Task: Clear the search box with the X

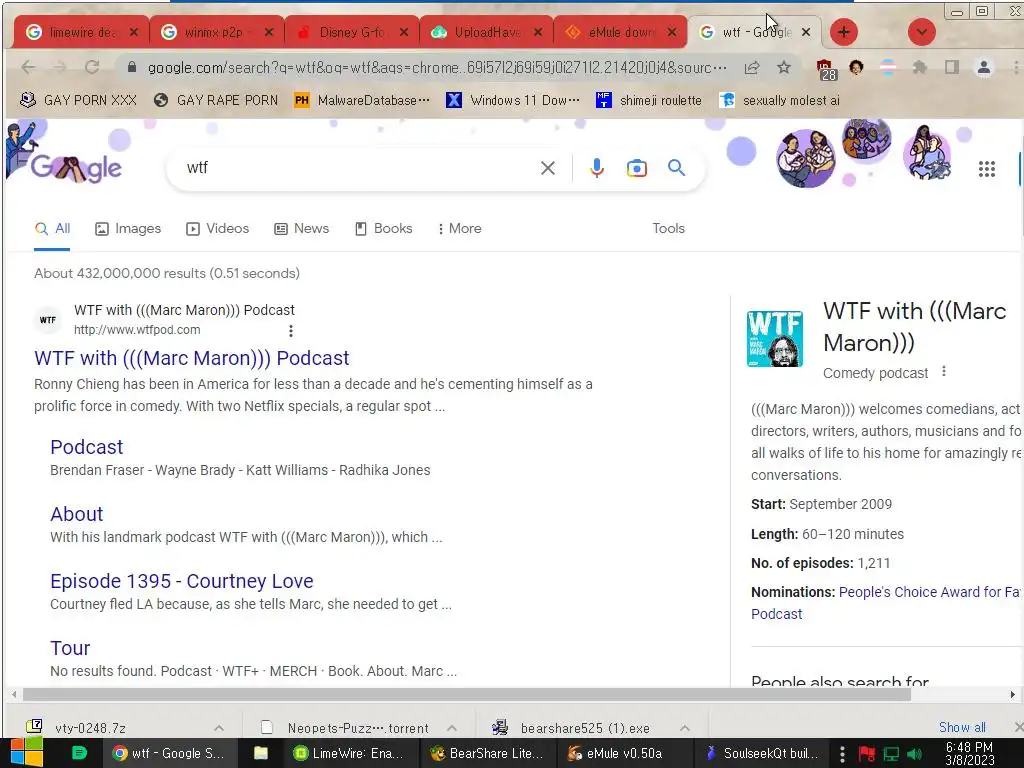Action: [548, 168]
